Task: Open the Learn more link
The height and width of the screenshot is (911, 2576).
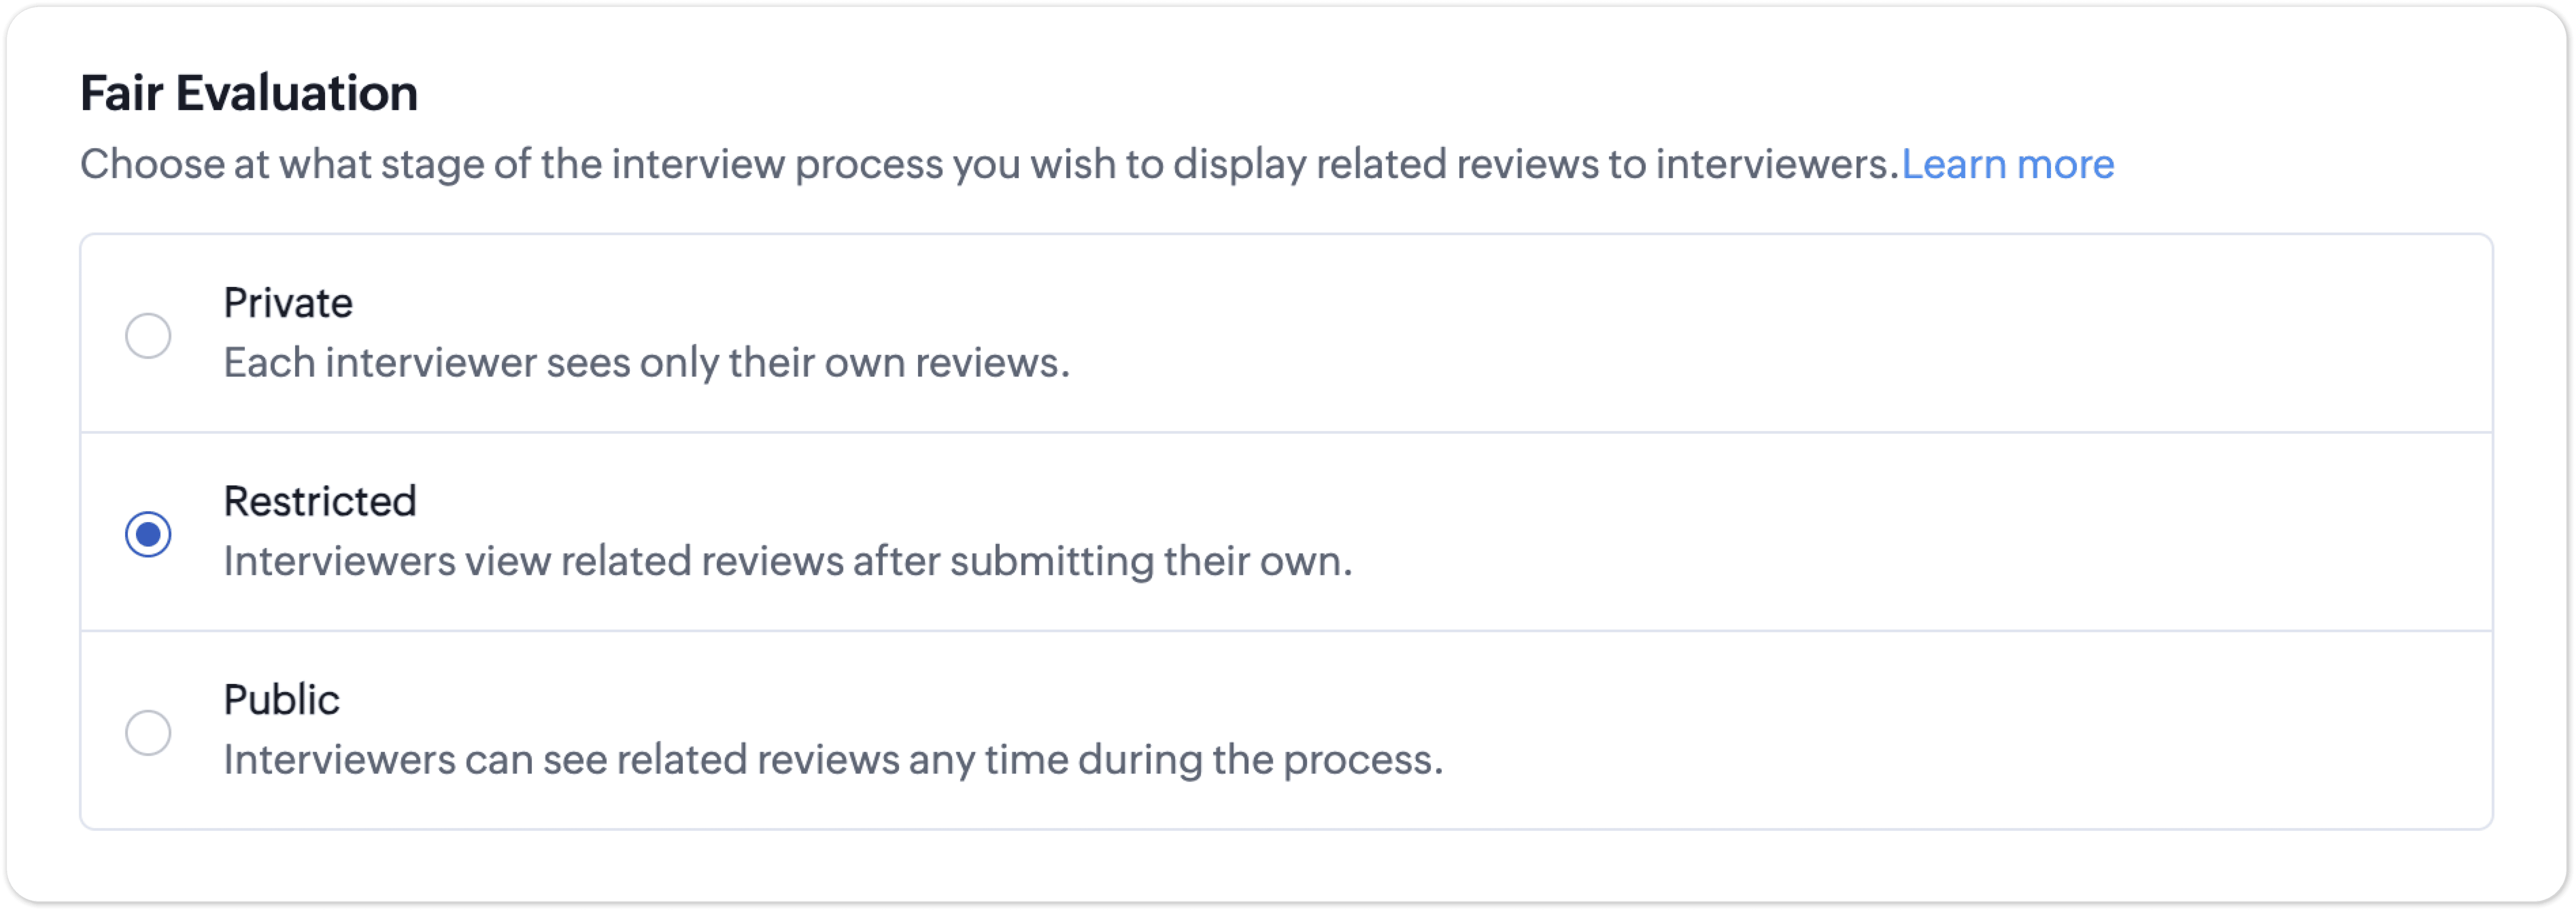Action: click(x=2007, y=164)
